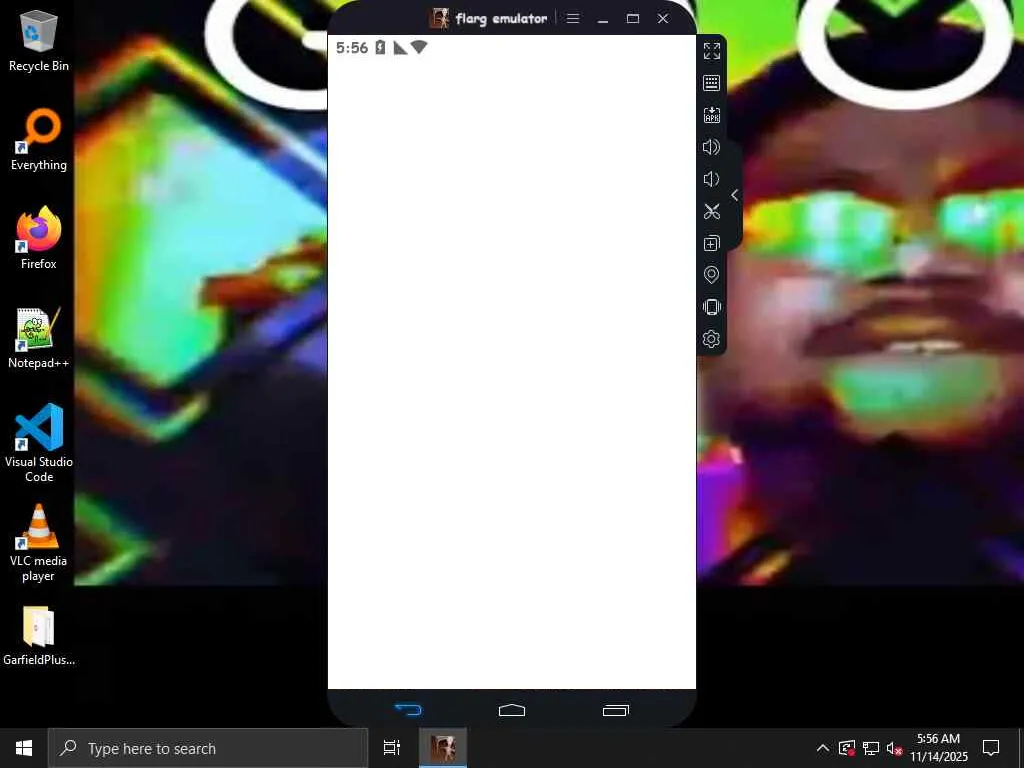Show hidden system tray icons
The height and width of the screenshot is (768, 1024).
[823, 748]
